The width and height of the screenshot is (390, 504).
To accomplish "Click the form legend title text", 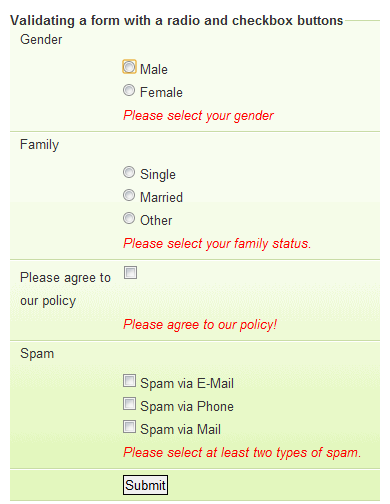I will (x=177, y=21).
